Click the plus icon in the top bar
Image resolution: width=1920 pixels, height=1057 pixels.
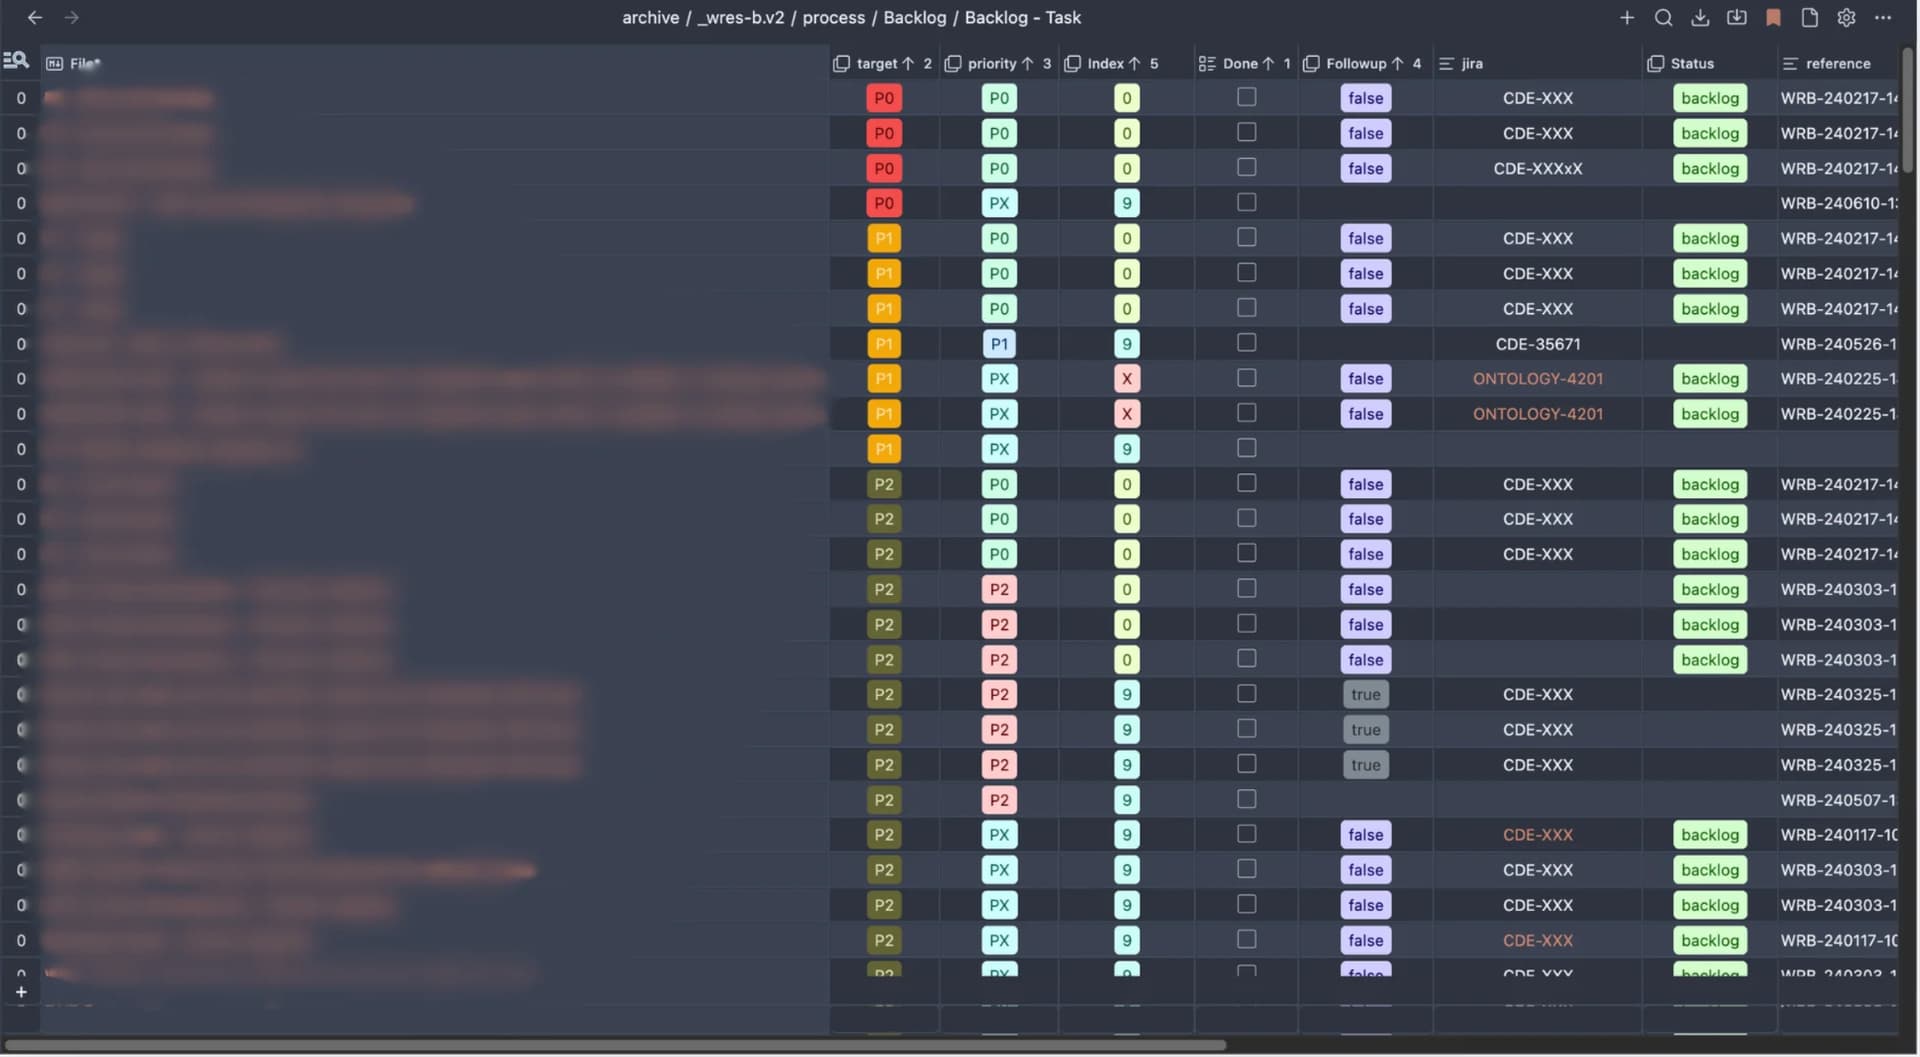coord(1626,17)
